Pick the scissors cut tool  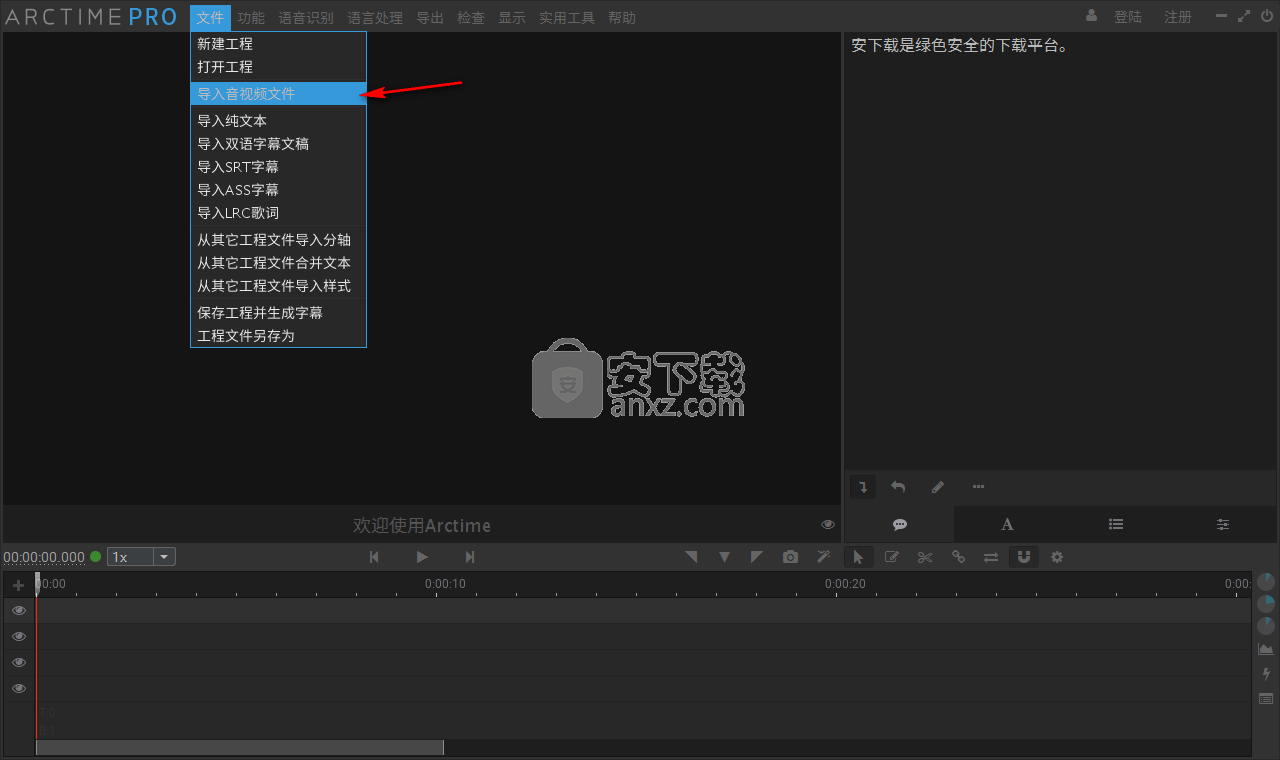(x=925, y=557)
